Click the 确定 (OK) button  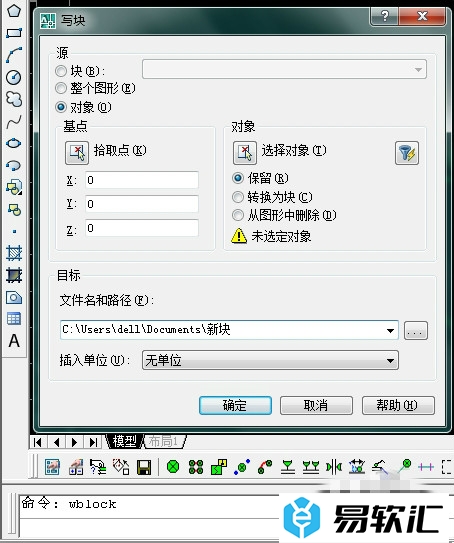235,405
